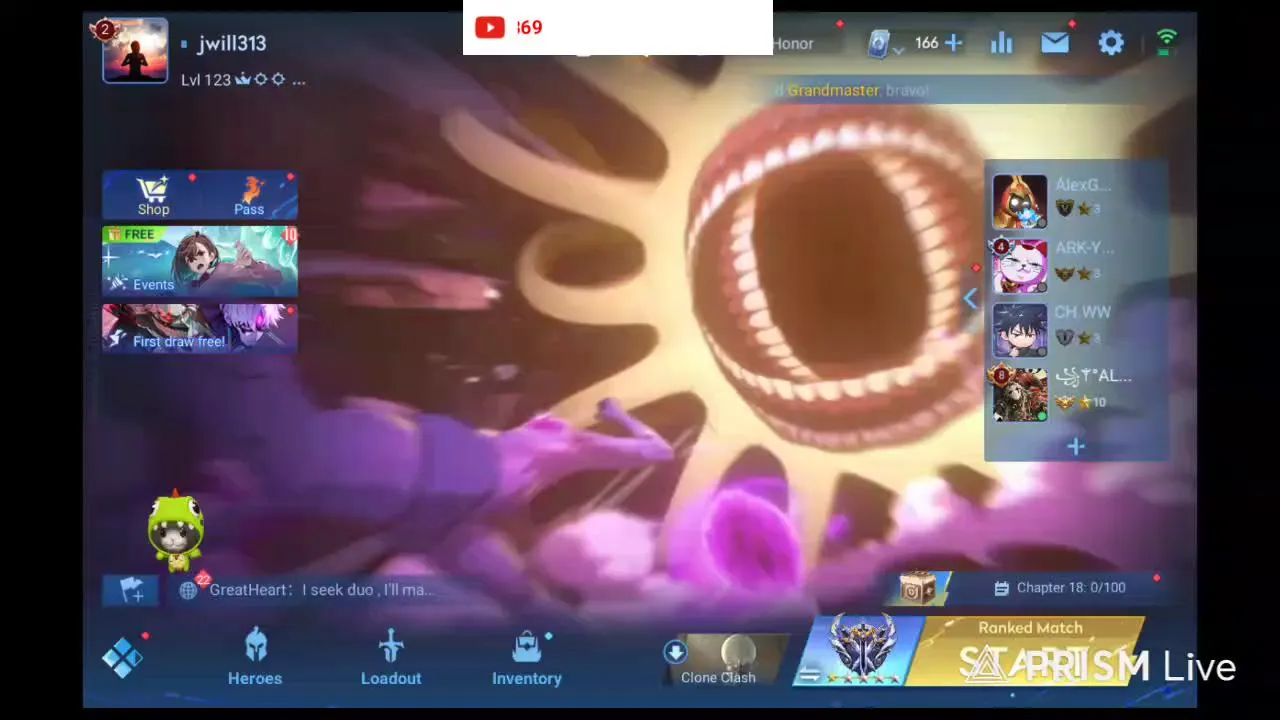Select friend AlexG... avatar
The height and width of the screenshot is (720, 1280).
1020,201
